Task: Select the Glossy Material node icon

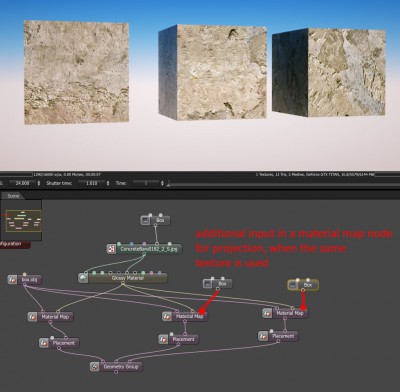Action: 83,278
